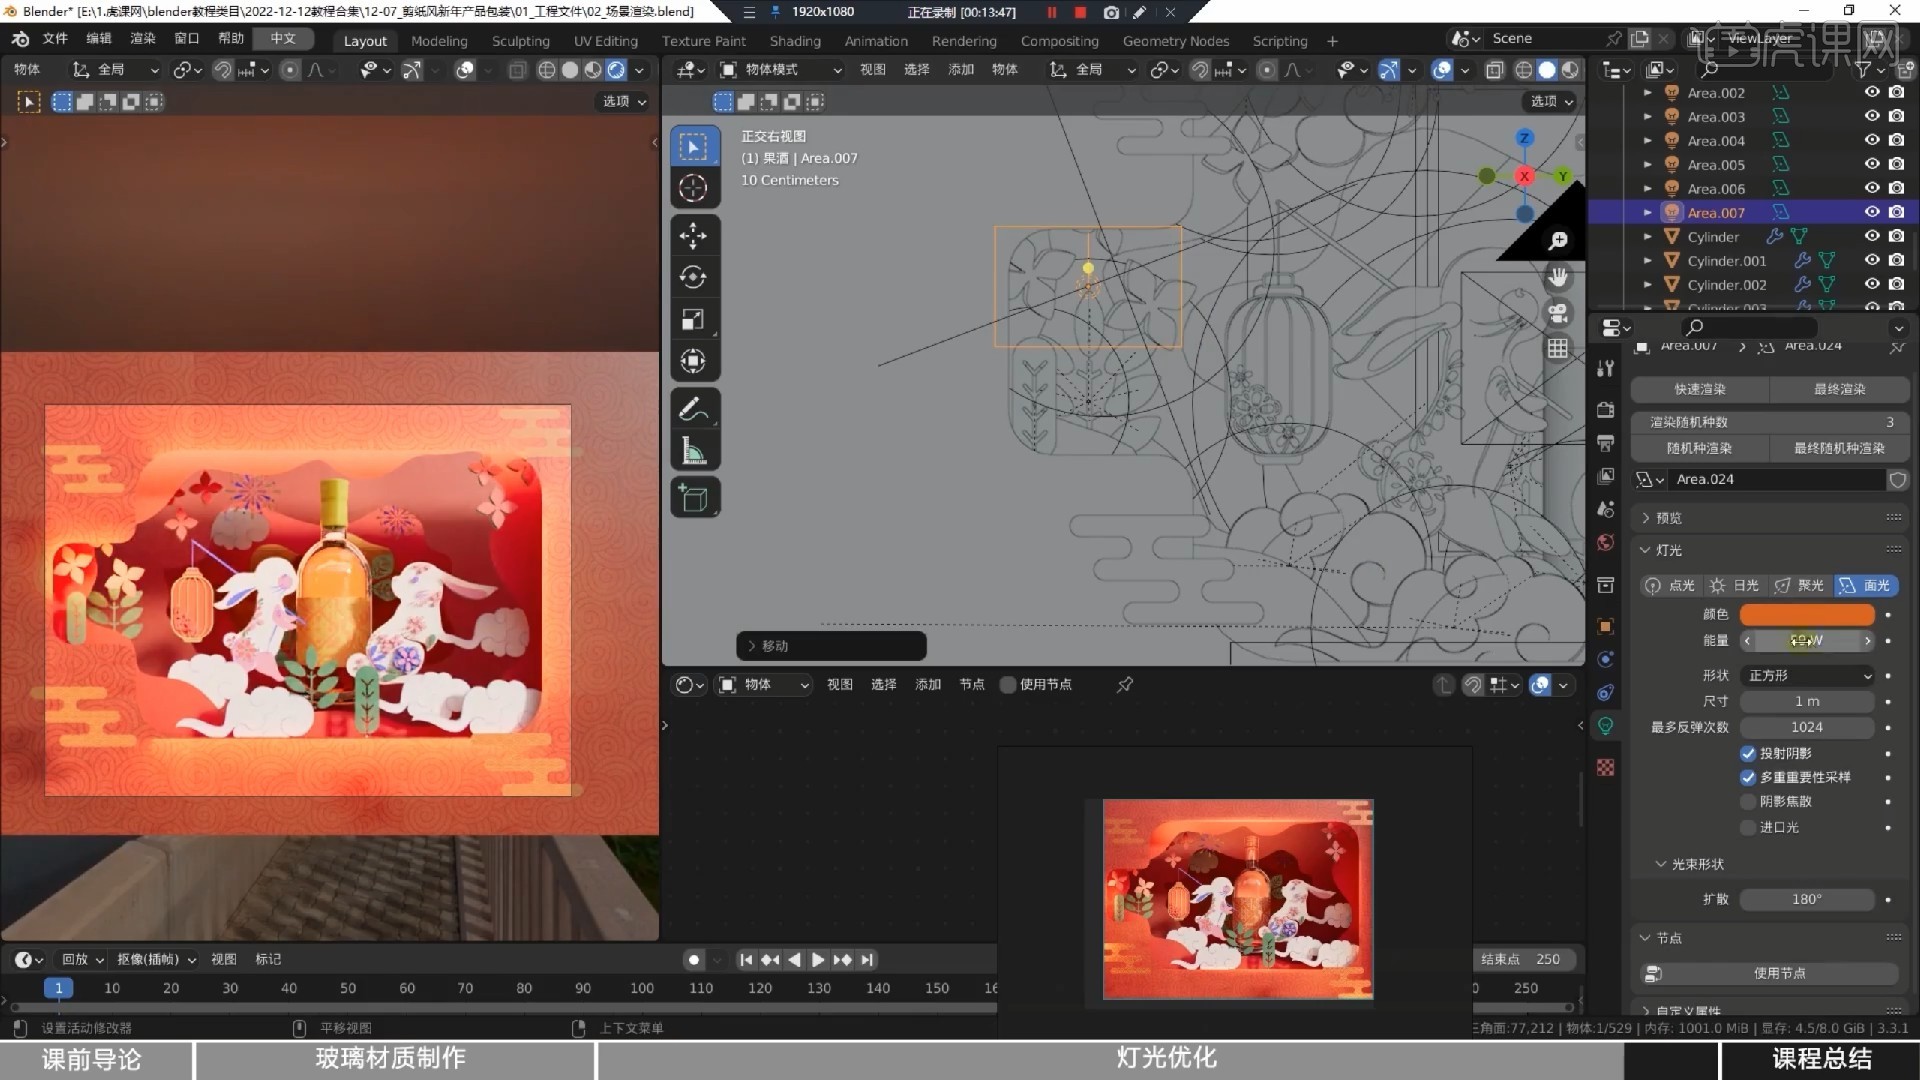
Task: Click the pan view hand icon
Action: coord(1558,277)
